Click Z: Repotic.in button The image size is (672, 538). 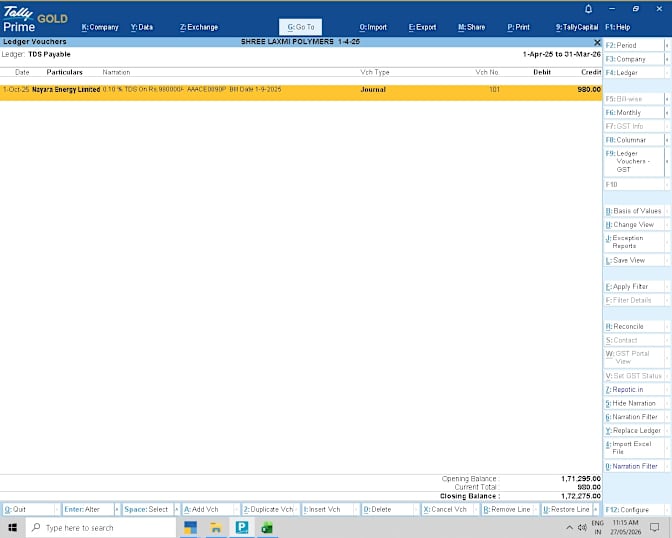pos(634,389)
